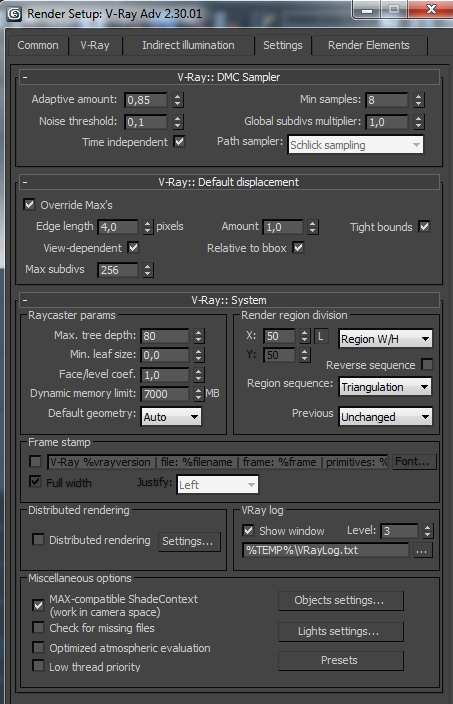Enable Low thread priority checkbox

coord(38,666)
